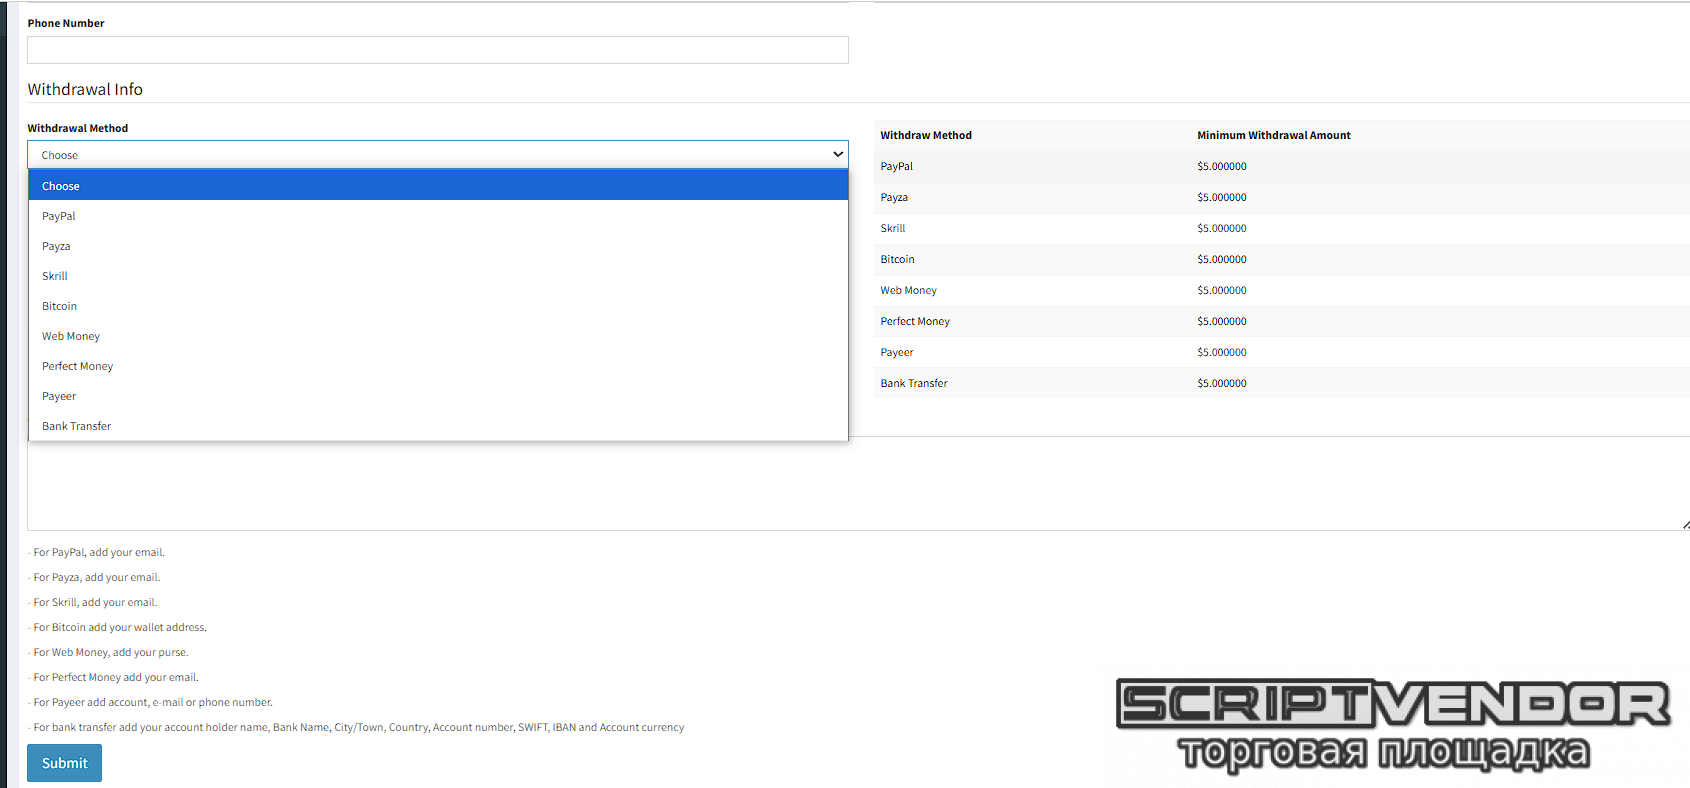Screen dimensions: 1690x788
Task: Click the 'For Bitcoin add your wallet address' hint
Action: tap(118, 627)
